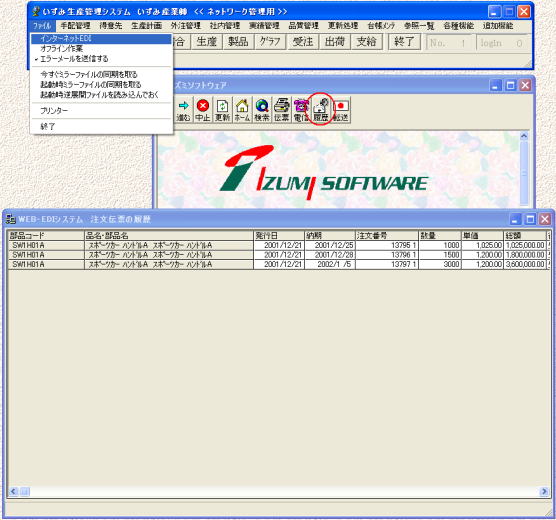Click the 終了 toolbar button

pos(404,42)
